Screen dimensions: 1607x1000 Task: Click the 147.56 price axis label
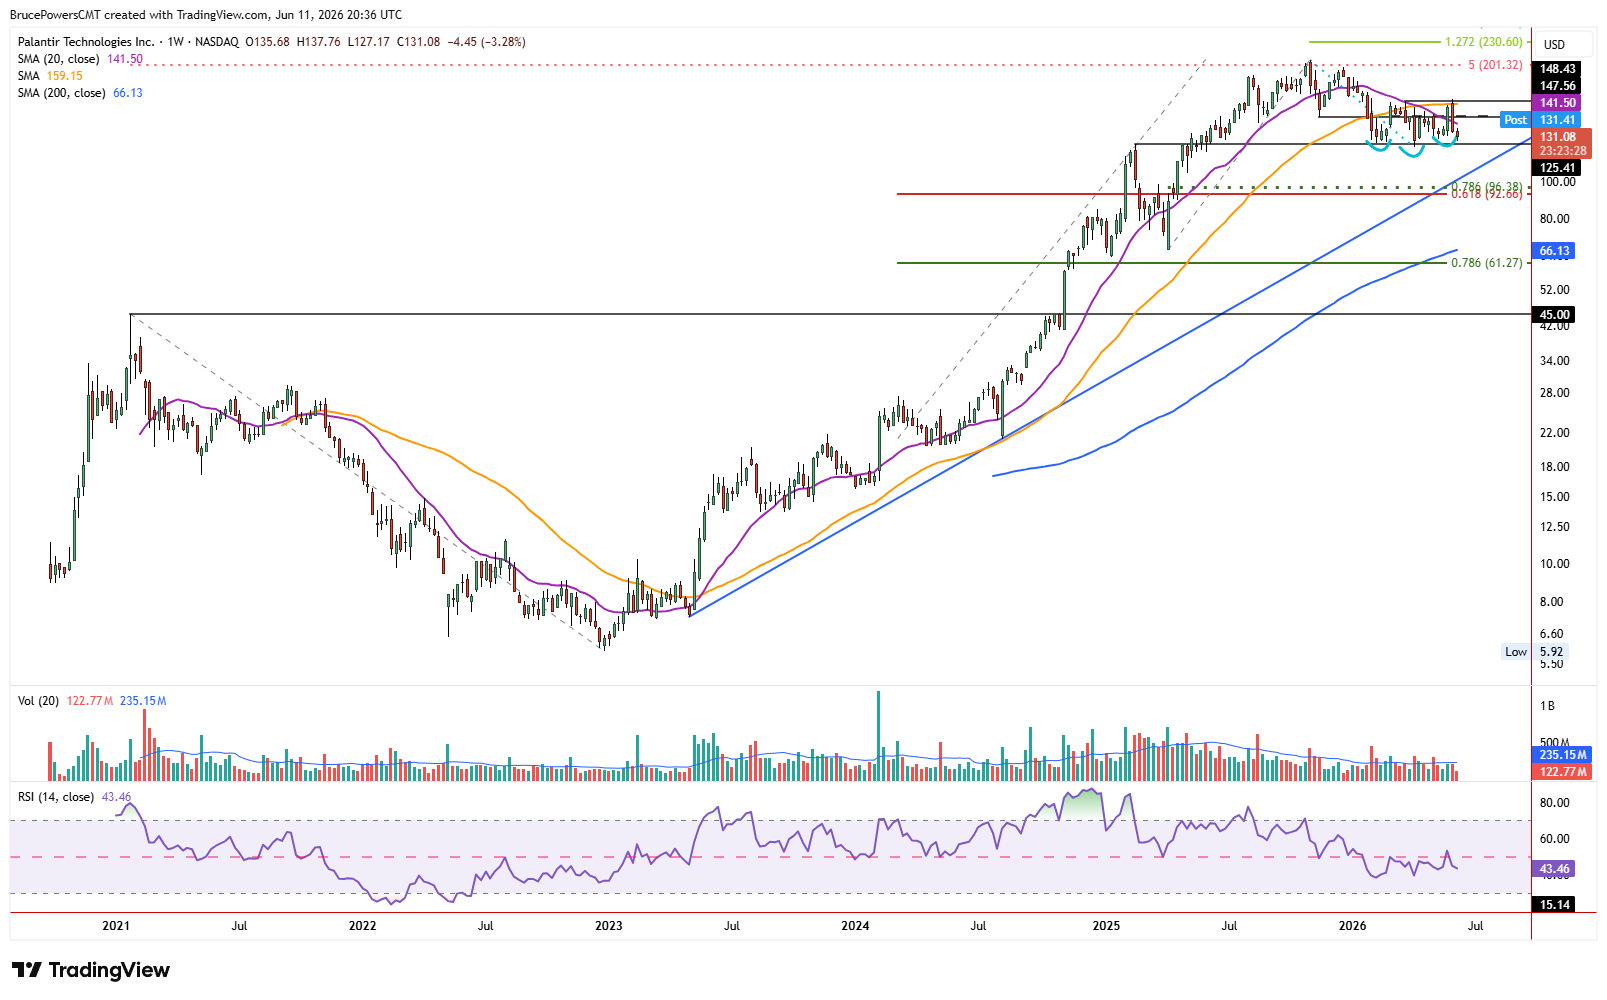pos(1558,86)
